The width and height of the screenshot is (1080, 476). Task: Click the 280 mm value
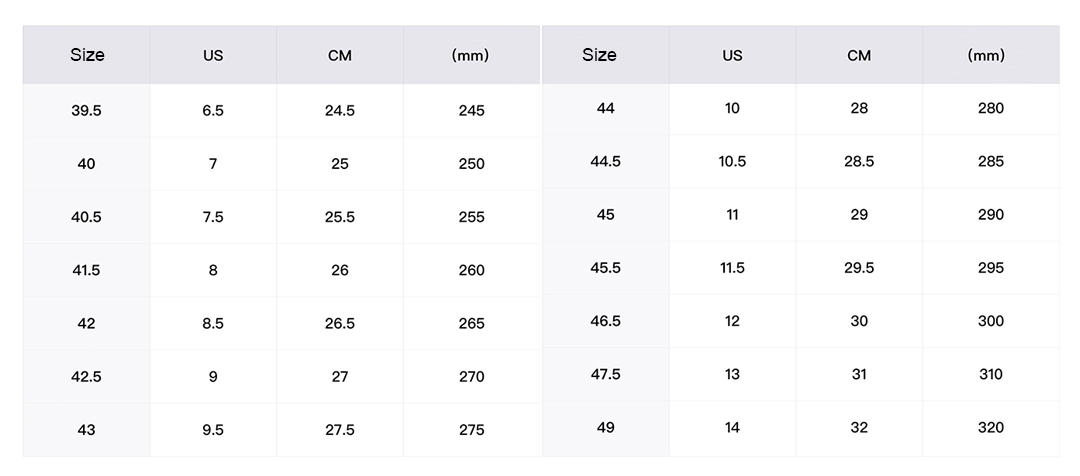pos(991,108)
